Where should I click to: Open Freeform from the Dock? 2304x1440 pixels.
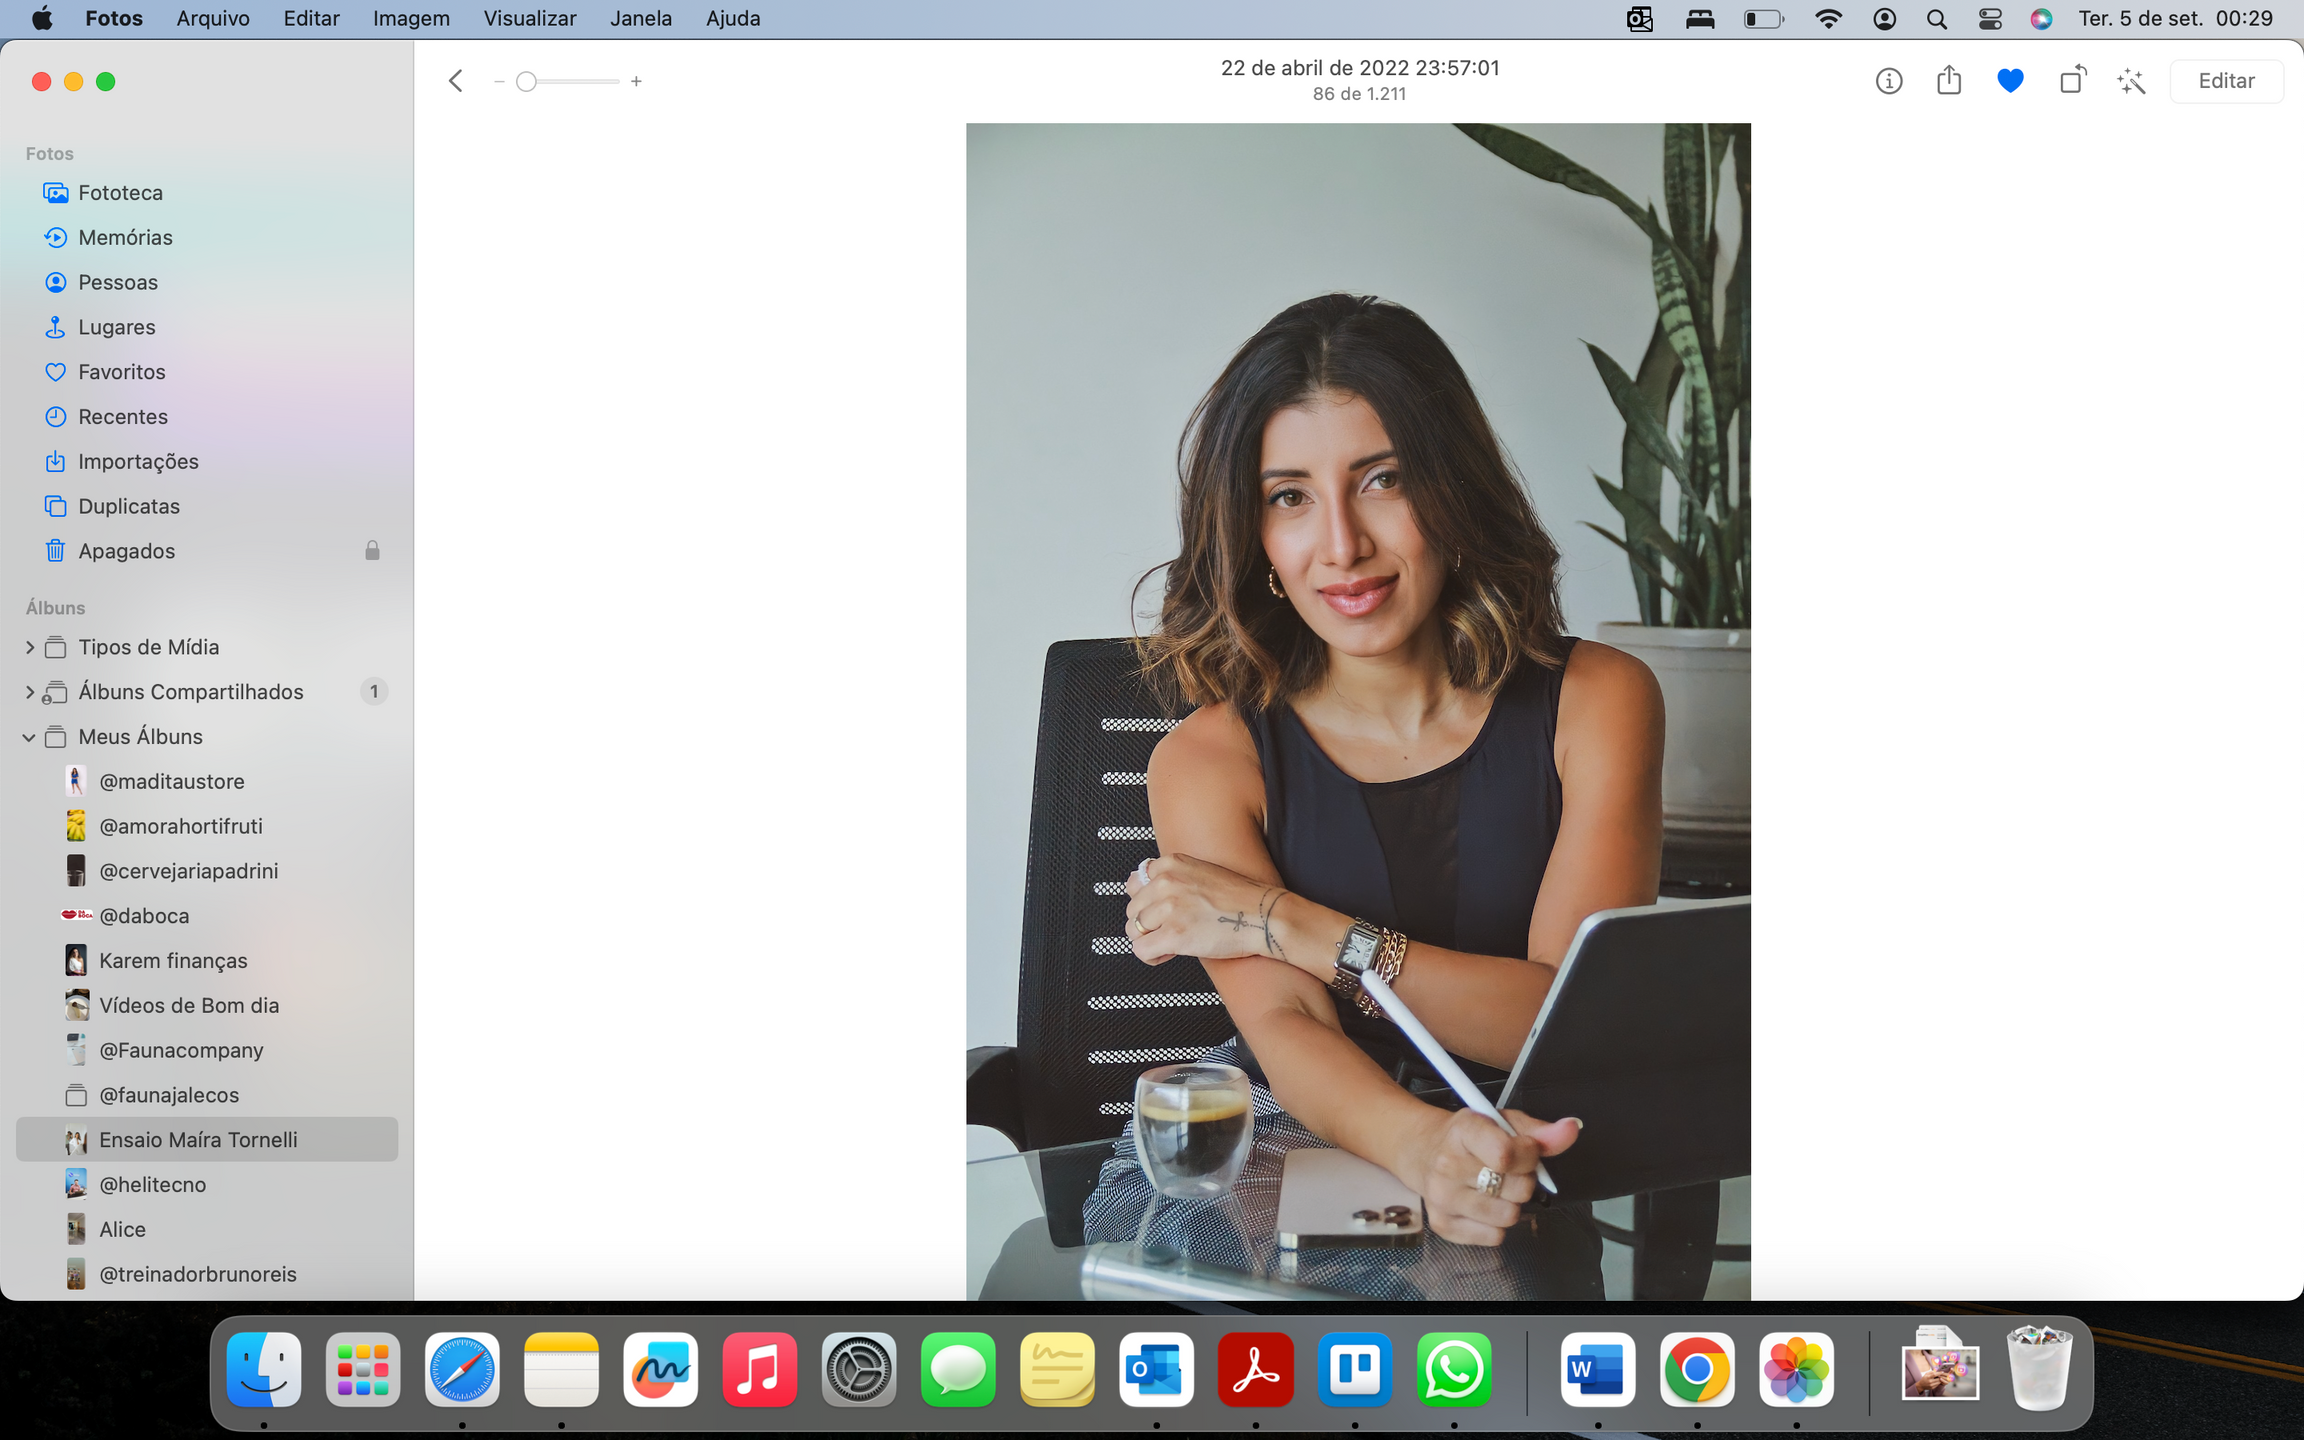coord(660,1369)
